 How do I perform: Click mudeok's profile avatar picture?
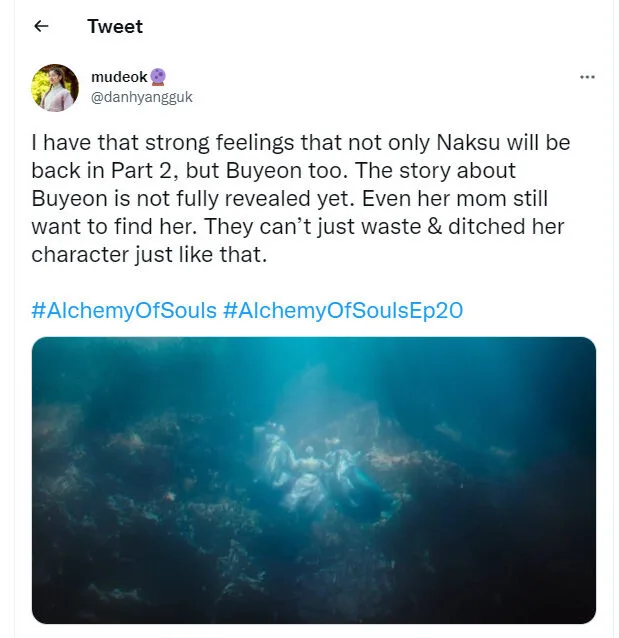click(55, 87)
